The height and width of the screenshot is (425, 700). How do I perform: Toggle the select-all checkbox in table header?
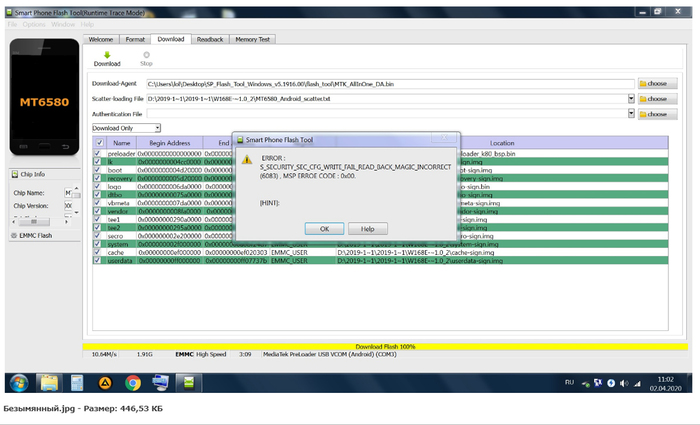tap(100, 143)
